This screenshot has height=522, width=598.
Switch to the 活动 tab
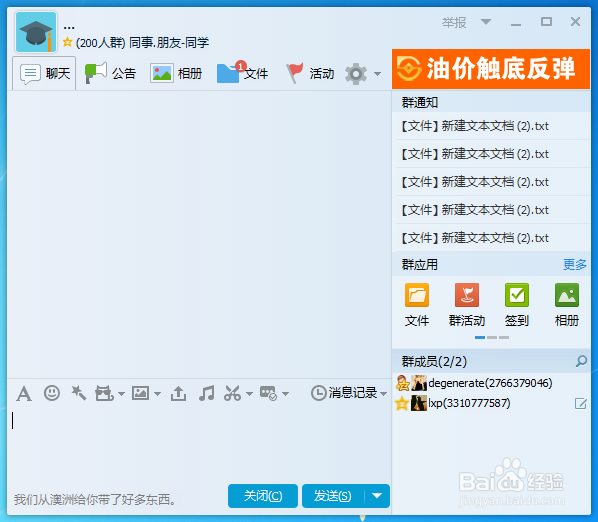coord(310,73)
